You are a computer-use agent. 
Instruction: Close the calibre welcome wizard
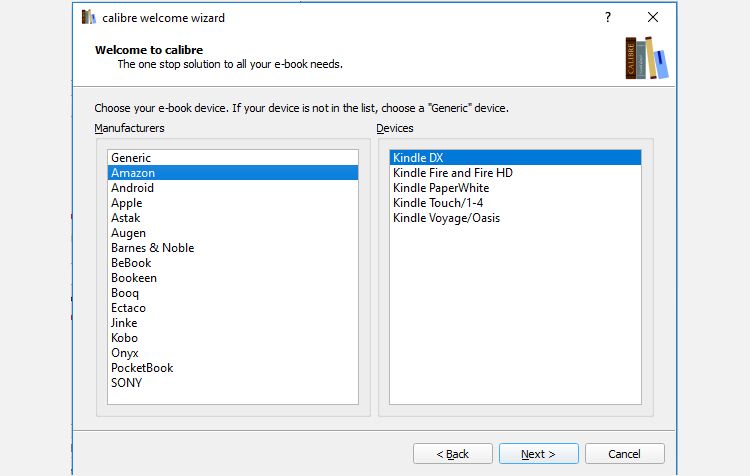click(652, 17)
